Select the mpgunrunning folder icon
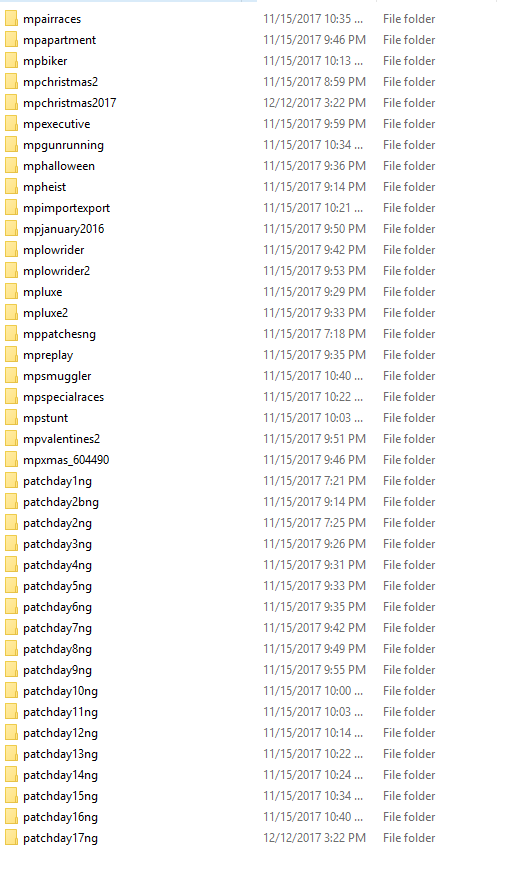This screenshot has width=514, height=878. click(x=11, y=145)
